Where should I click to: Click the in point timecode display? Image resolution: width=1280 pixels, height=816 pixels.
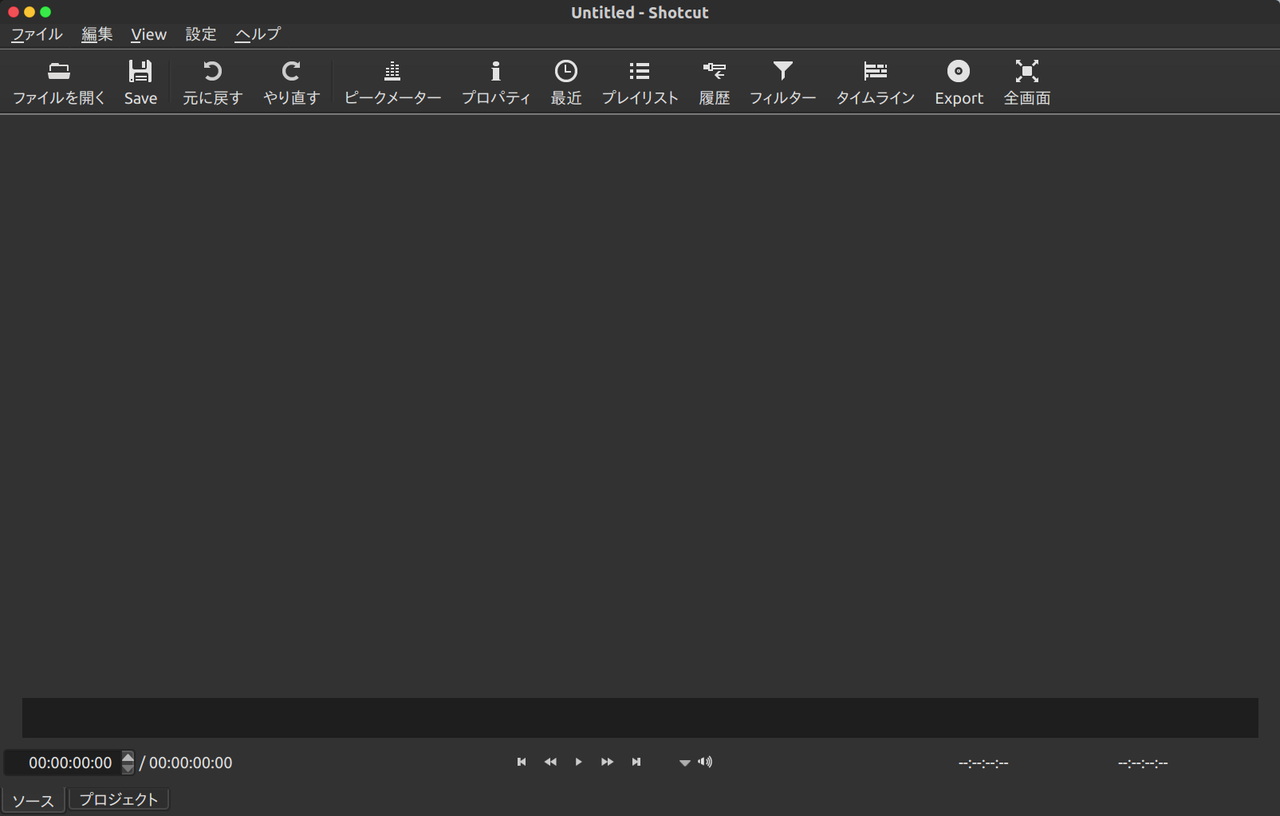pyautogui.click(x=983, y=763)
